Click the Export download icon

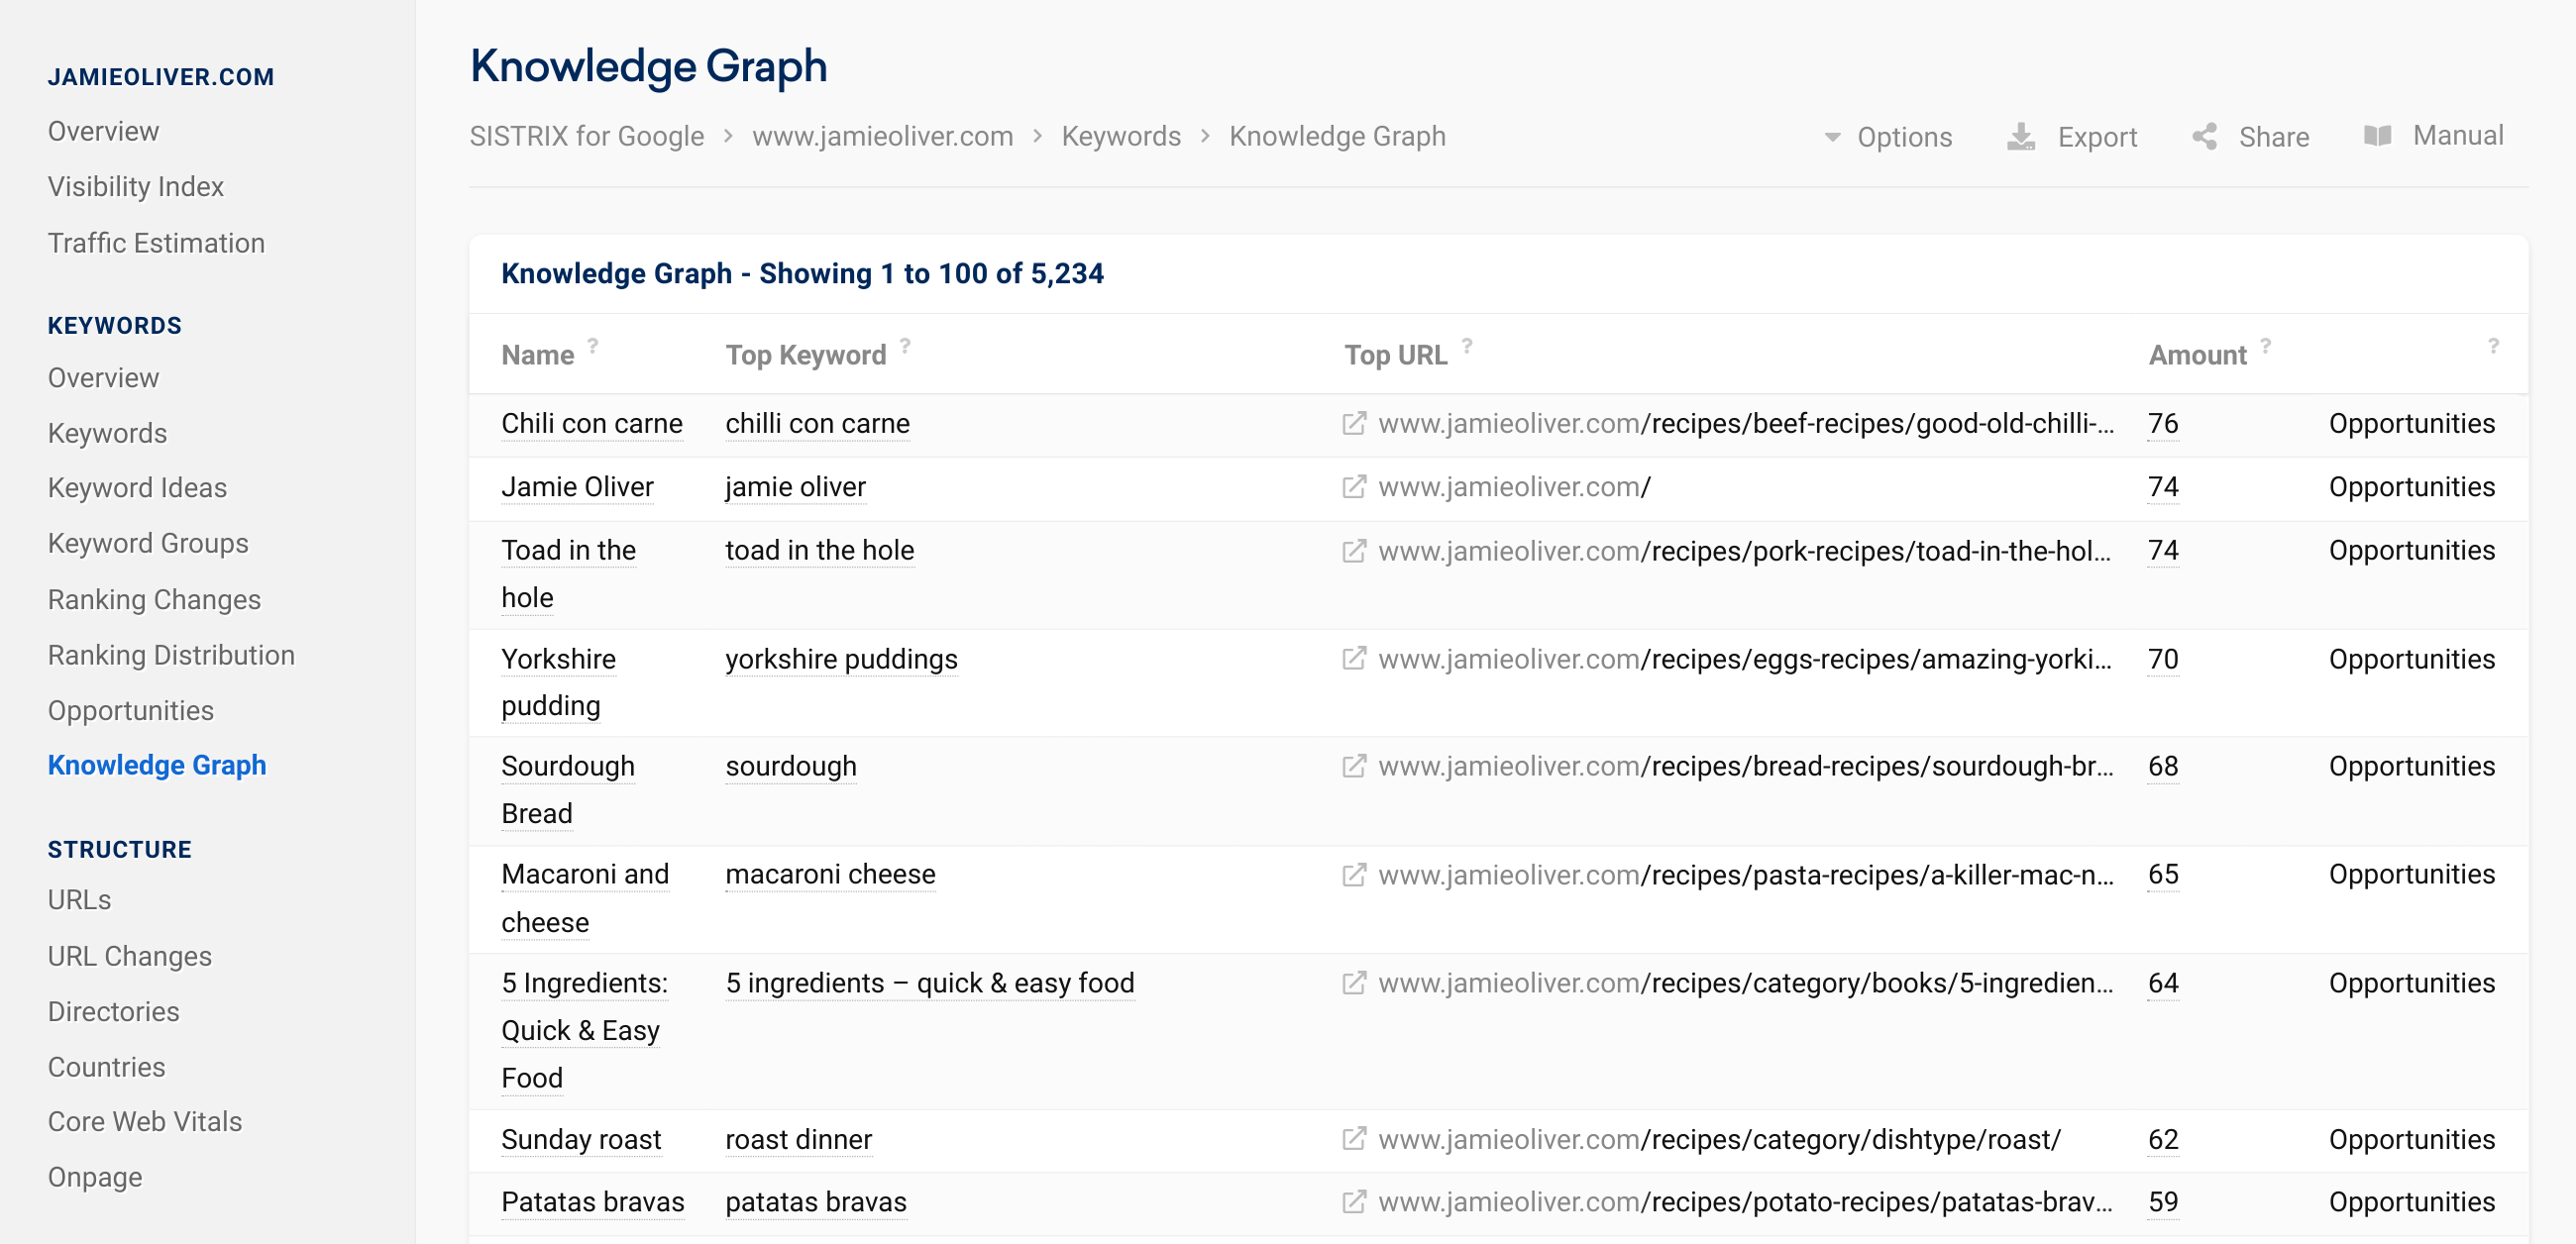[x=2020, y=137]
